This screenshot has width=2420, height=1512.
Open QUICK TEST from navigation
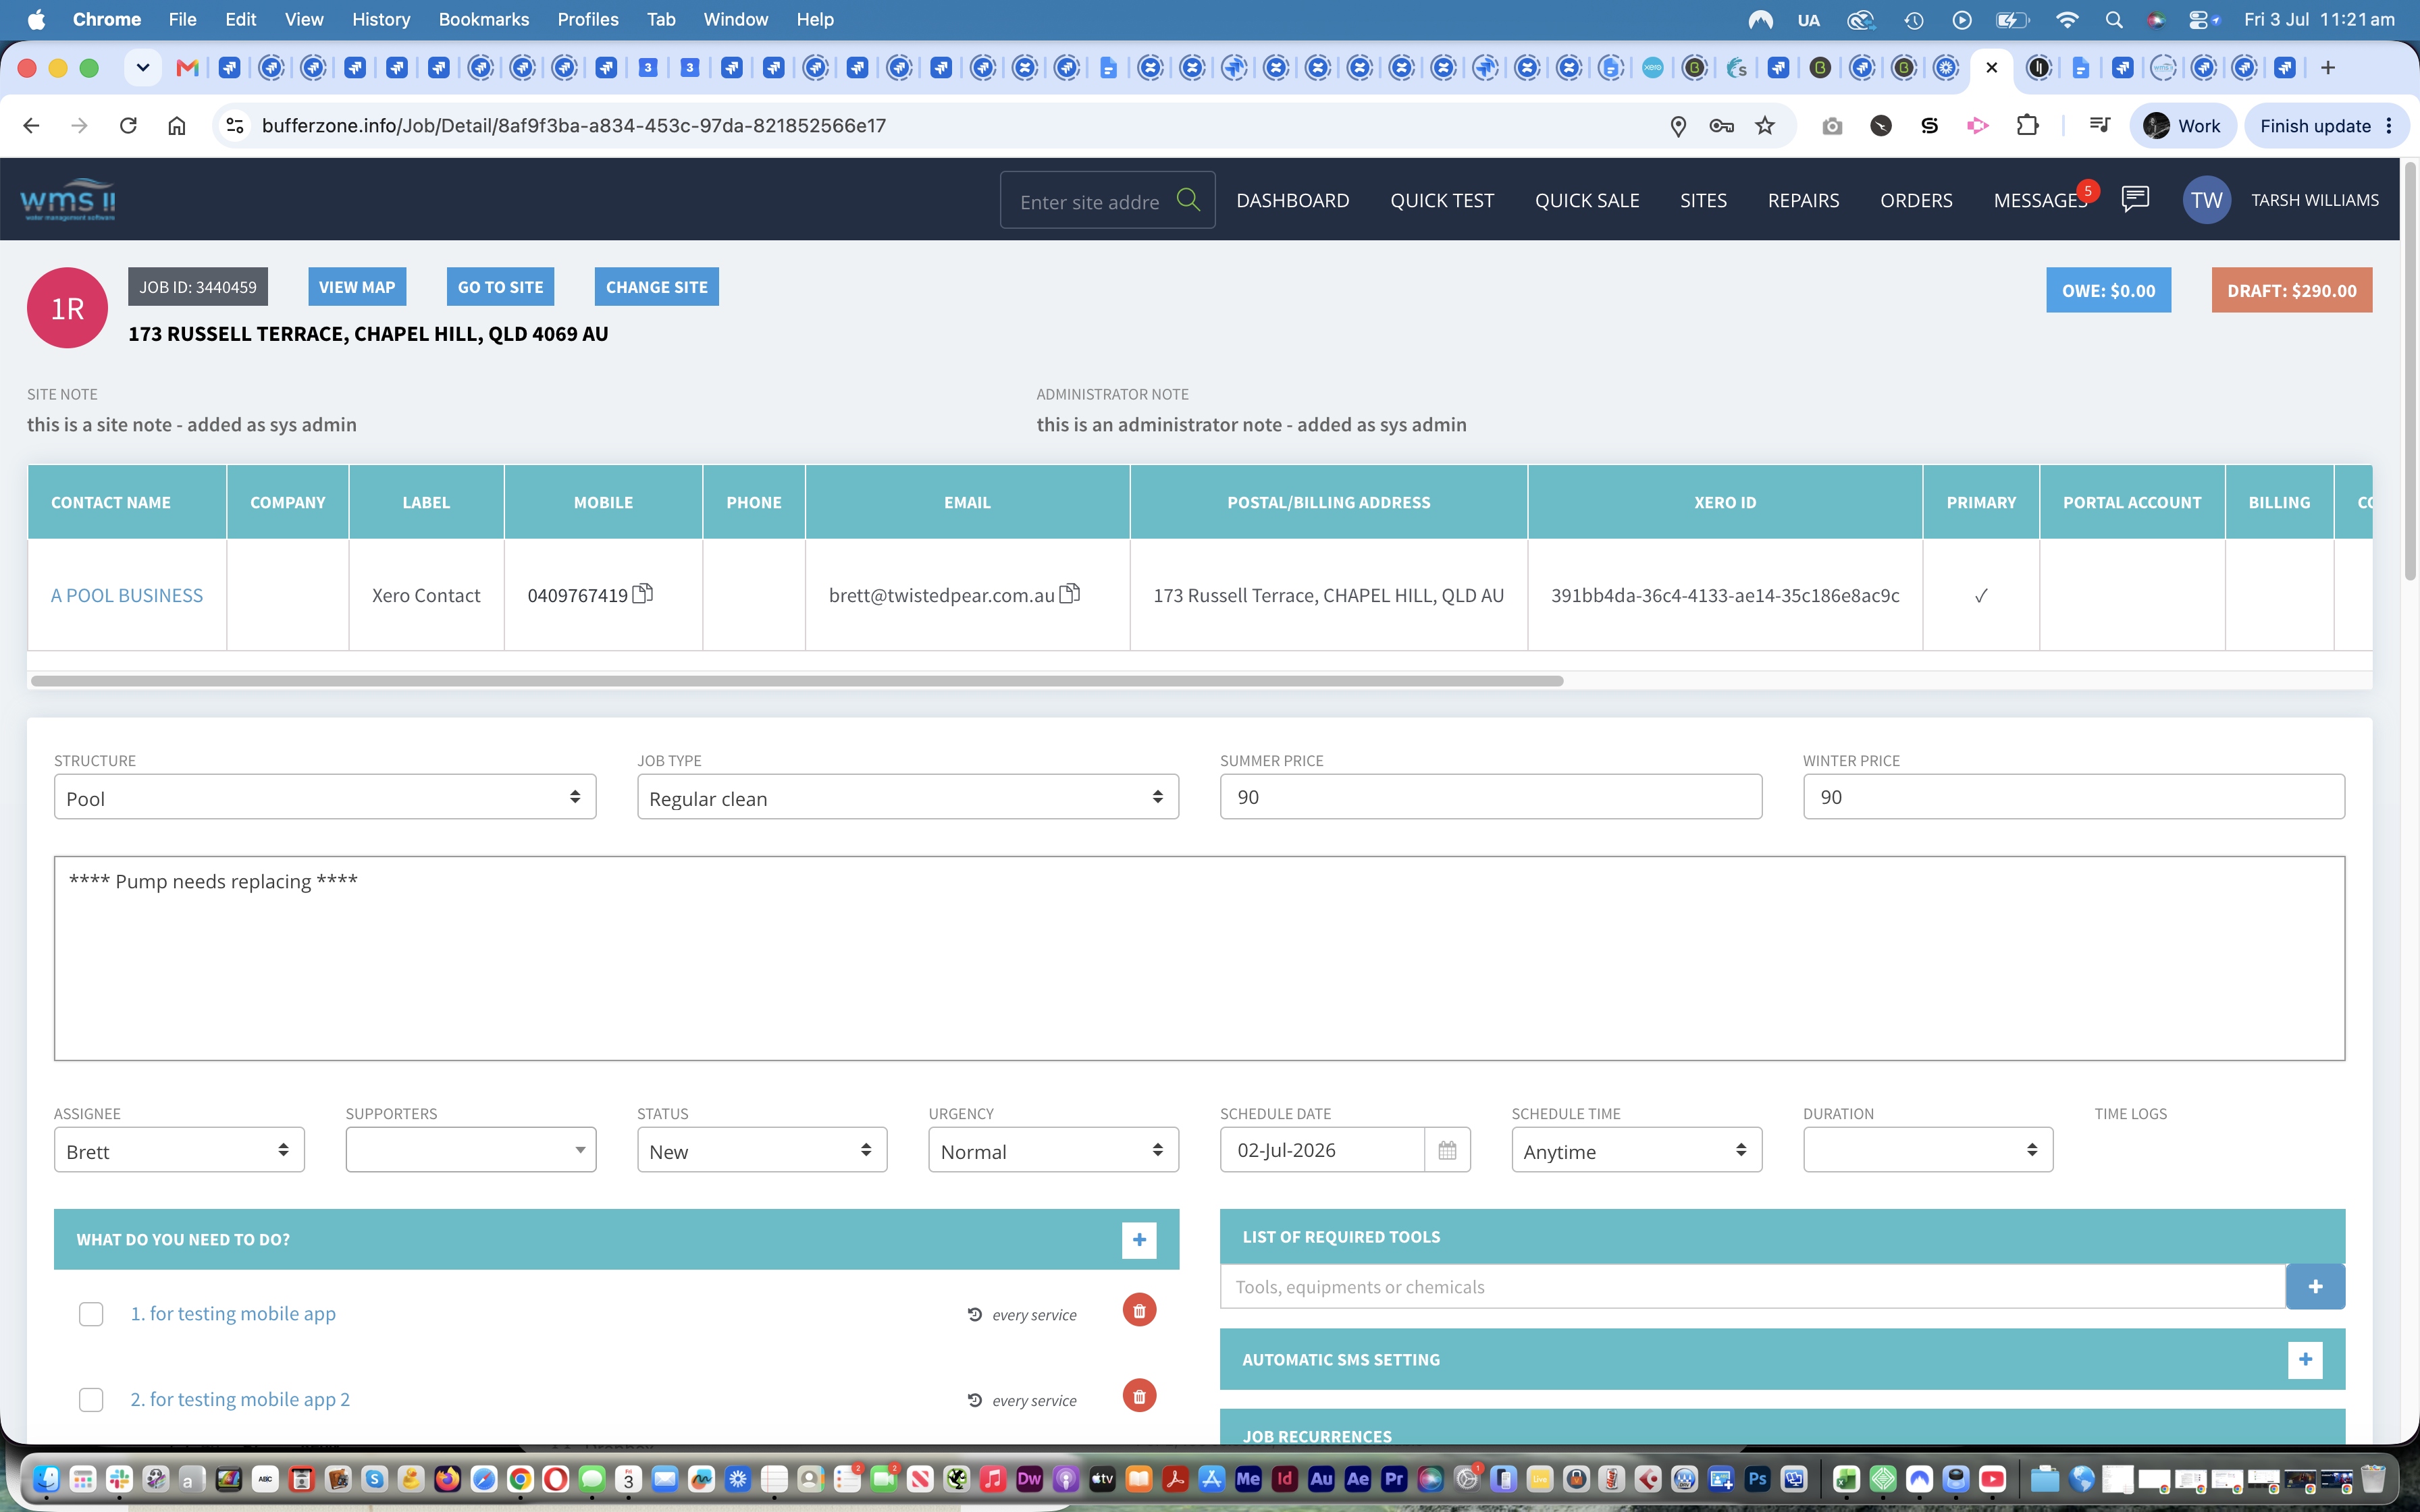coord(1442,200)
